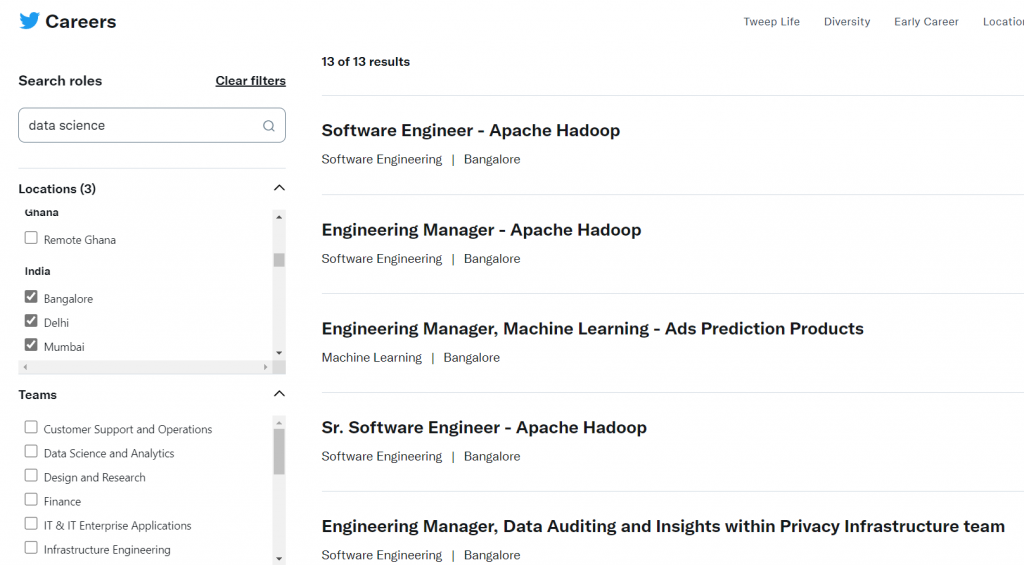This screenshot has width=1024, height=565.
Task: Click Locations horizontal scroll right arrow
Action: pyautogui.click(x=265, y=367)
